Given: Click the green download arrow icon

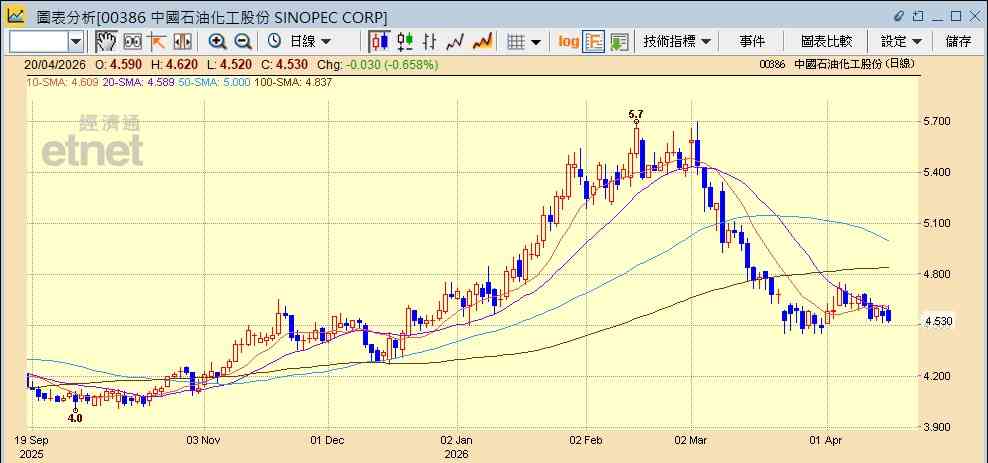Looking at the screenshot, I should tap(619, 42).
